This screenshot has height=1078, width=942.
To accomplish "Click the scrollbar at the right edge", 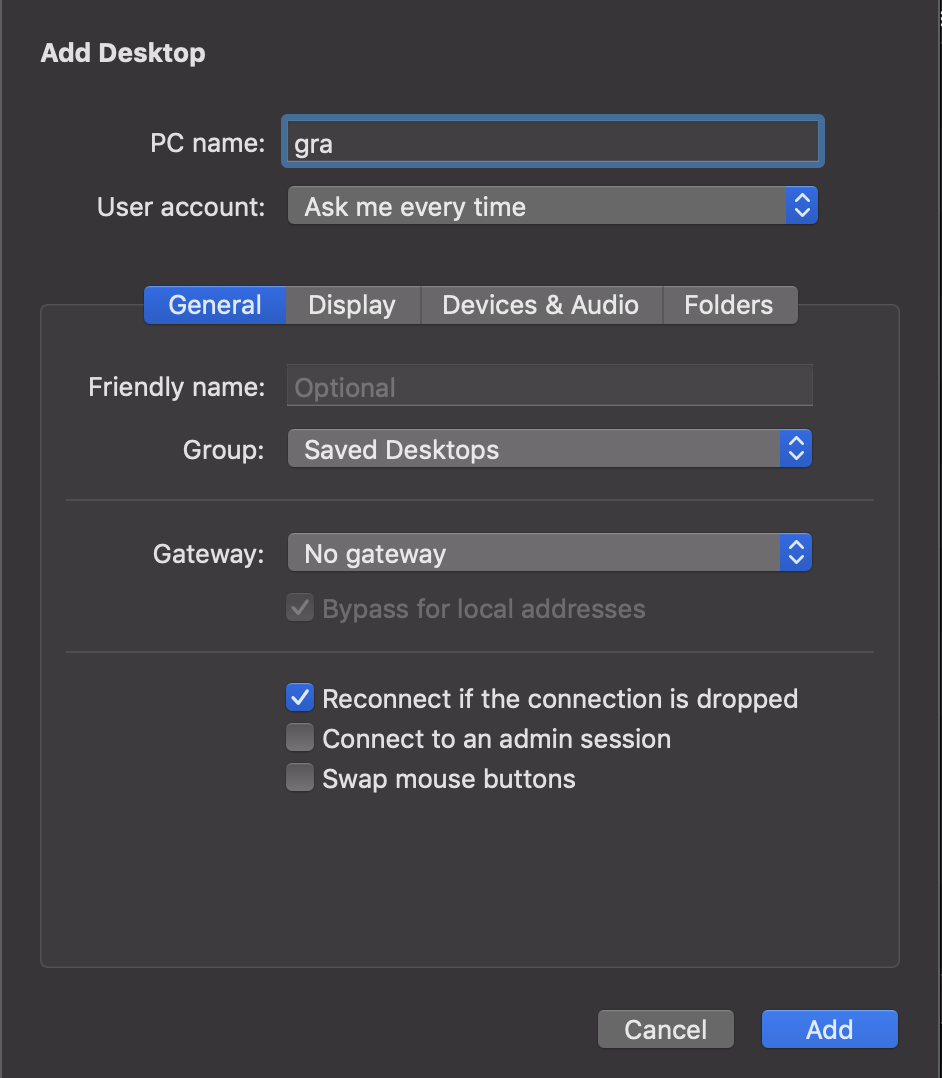I will 938,539.
